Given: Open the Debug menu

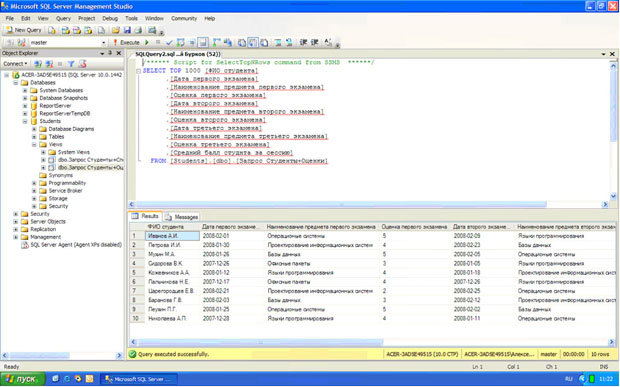Looking at the screenshot, I should 110,18.
